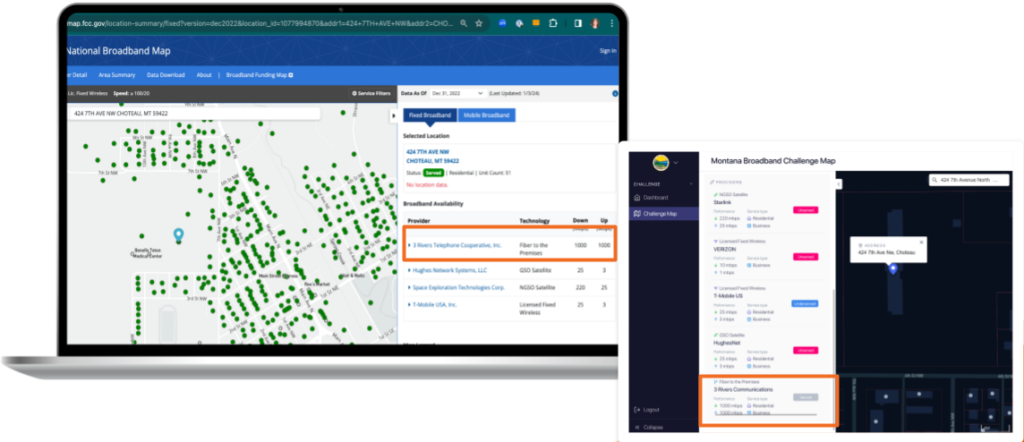The width and height of the screenshot is (1024, 442).
Task: Collapse the CHALLENGE section in the sidebar
Action: [691, 184]
